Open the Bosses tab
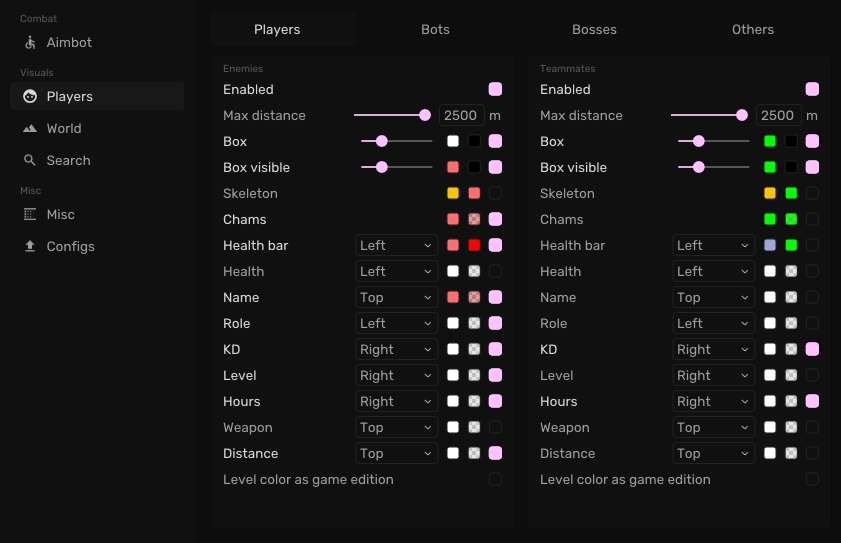This screenshot has width=841, height=543. click(594, 29)
